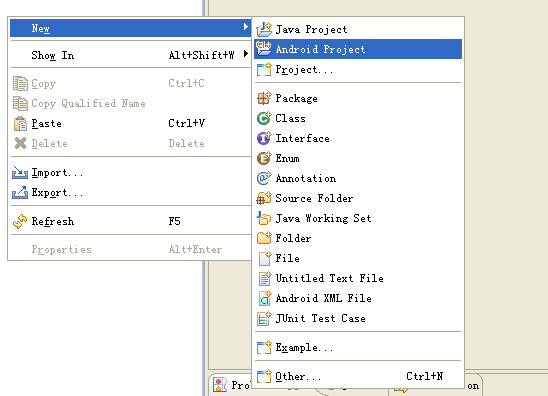The width and height of the screenshot is (548, 396).
Task: Click the Ctrl+V shortcut text
Action: click(x=187, y=123)
